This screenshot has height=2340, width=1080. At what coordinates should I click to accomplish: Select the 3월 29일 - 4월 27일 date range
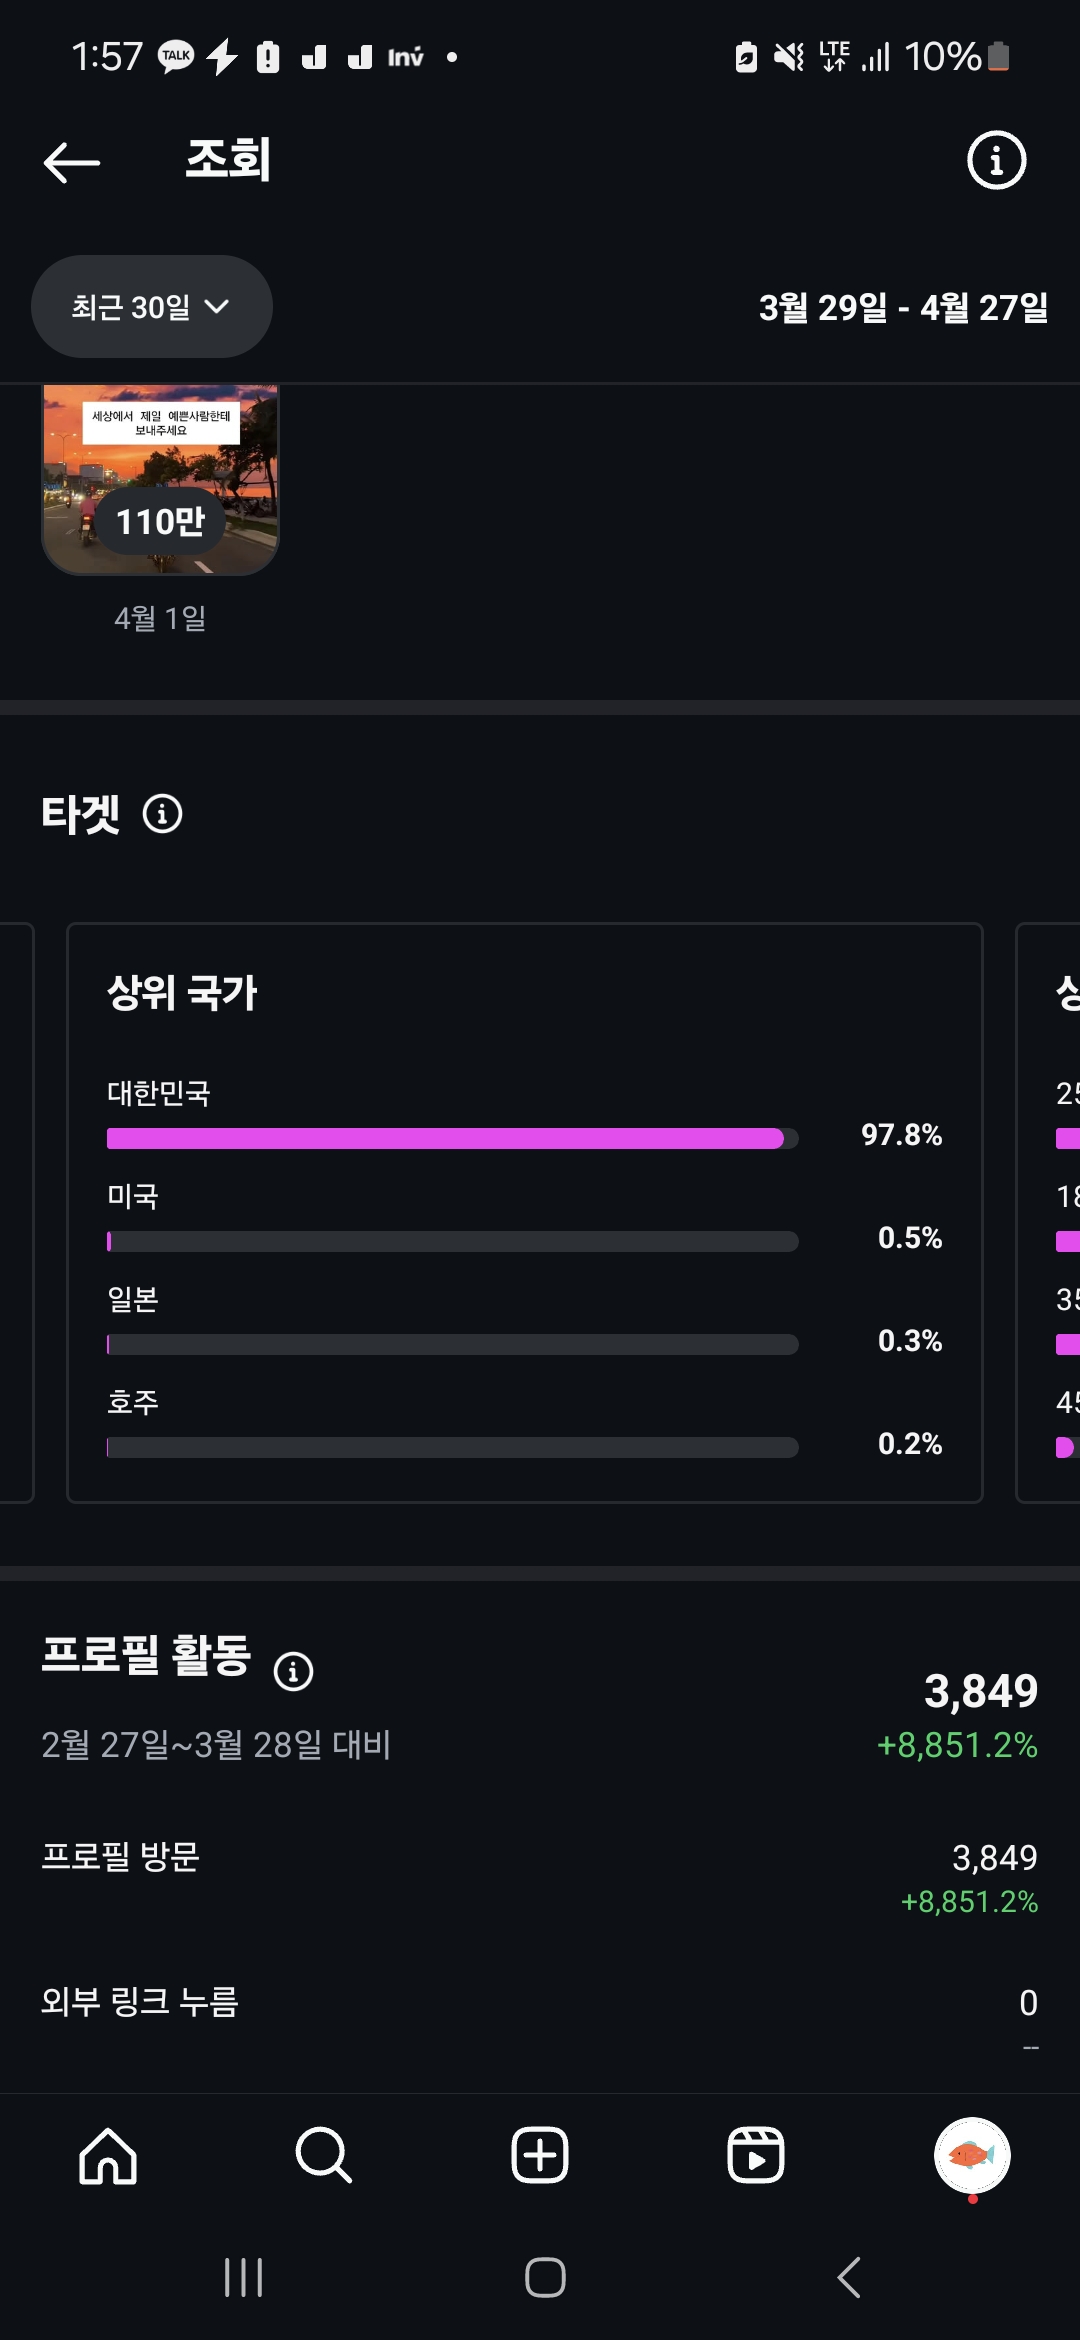[x=903, y=307]
